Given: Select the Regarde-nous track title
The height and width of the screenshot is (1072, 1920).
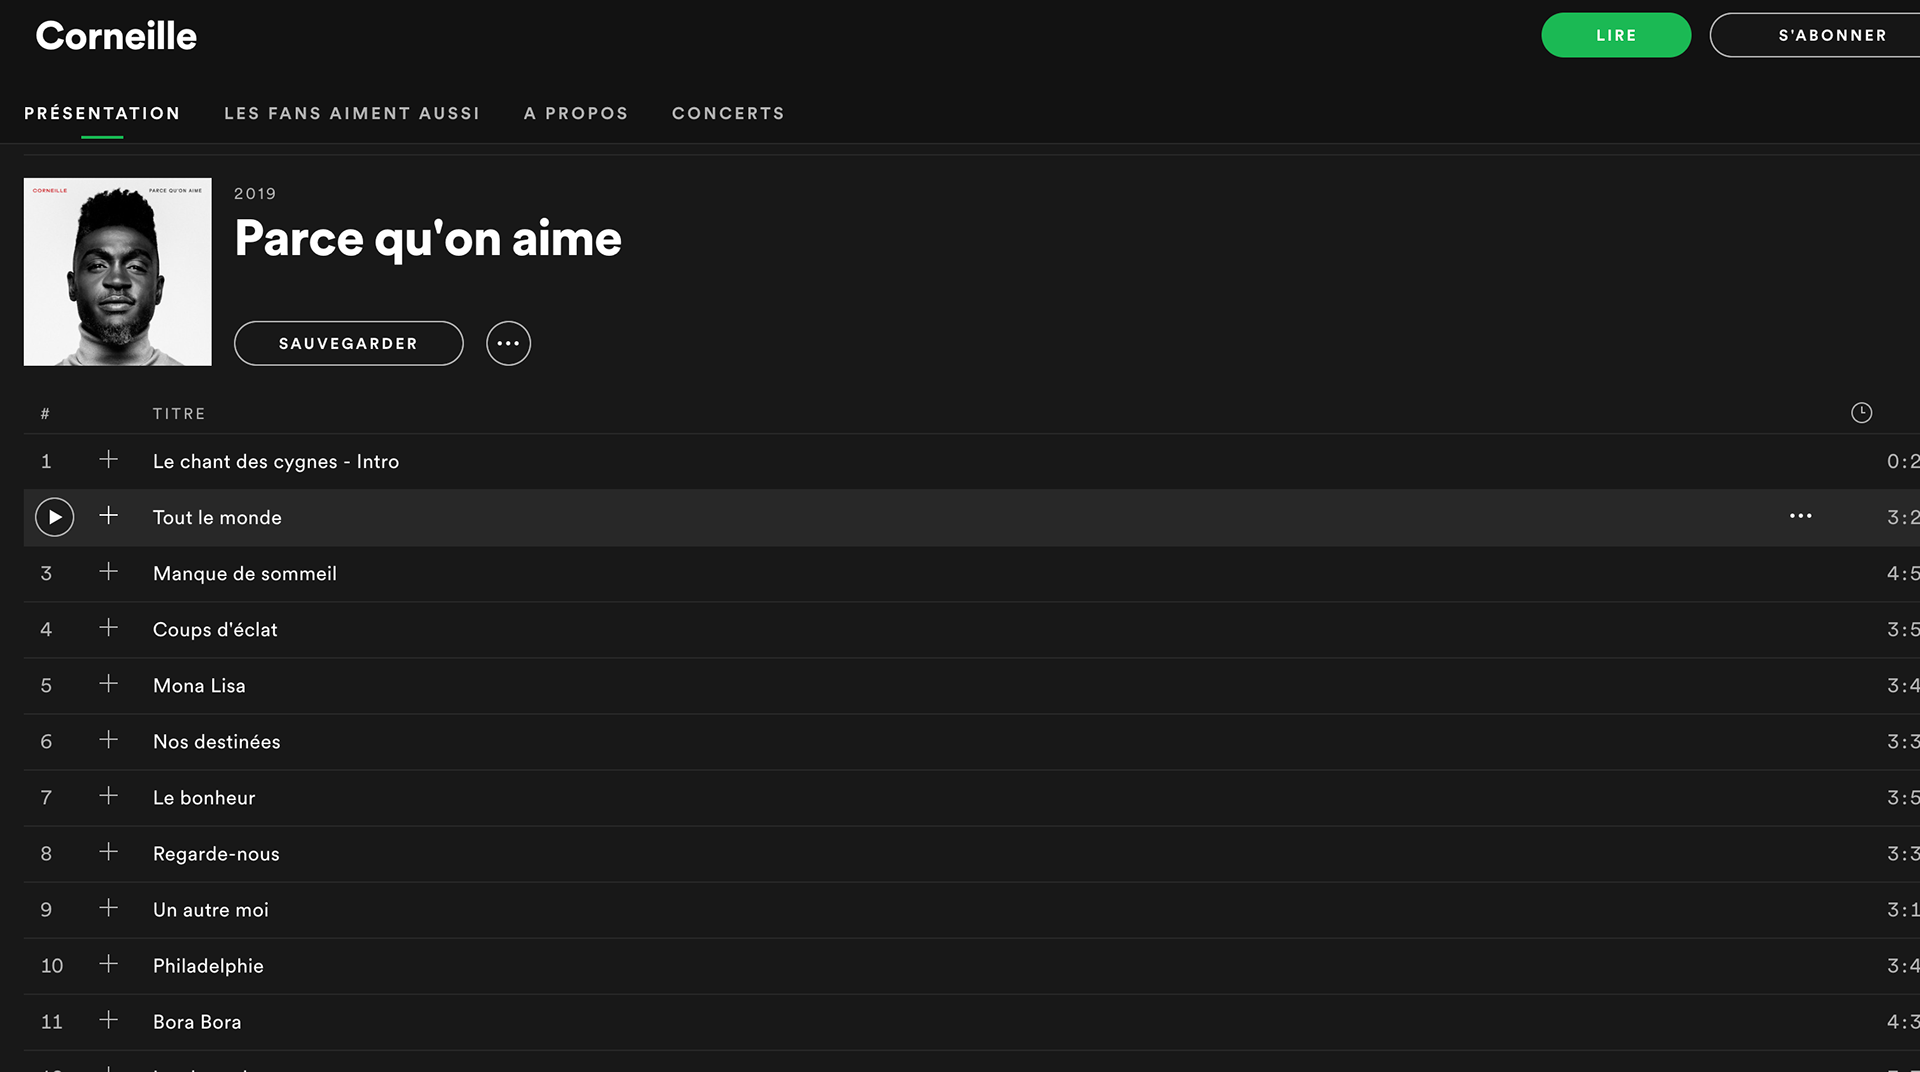Looking at the screenshot, I should (216, 854).
